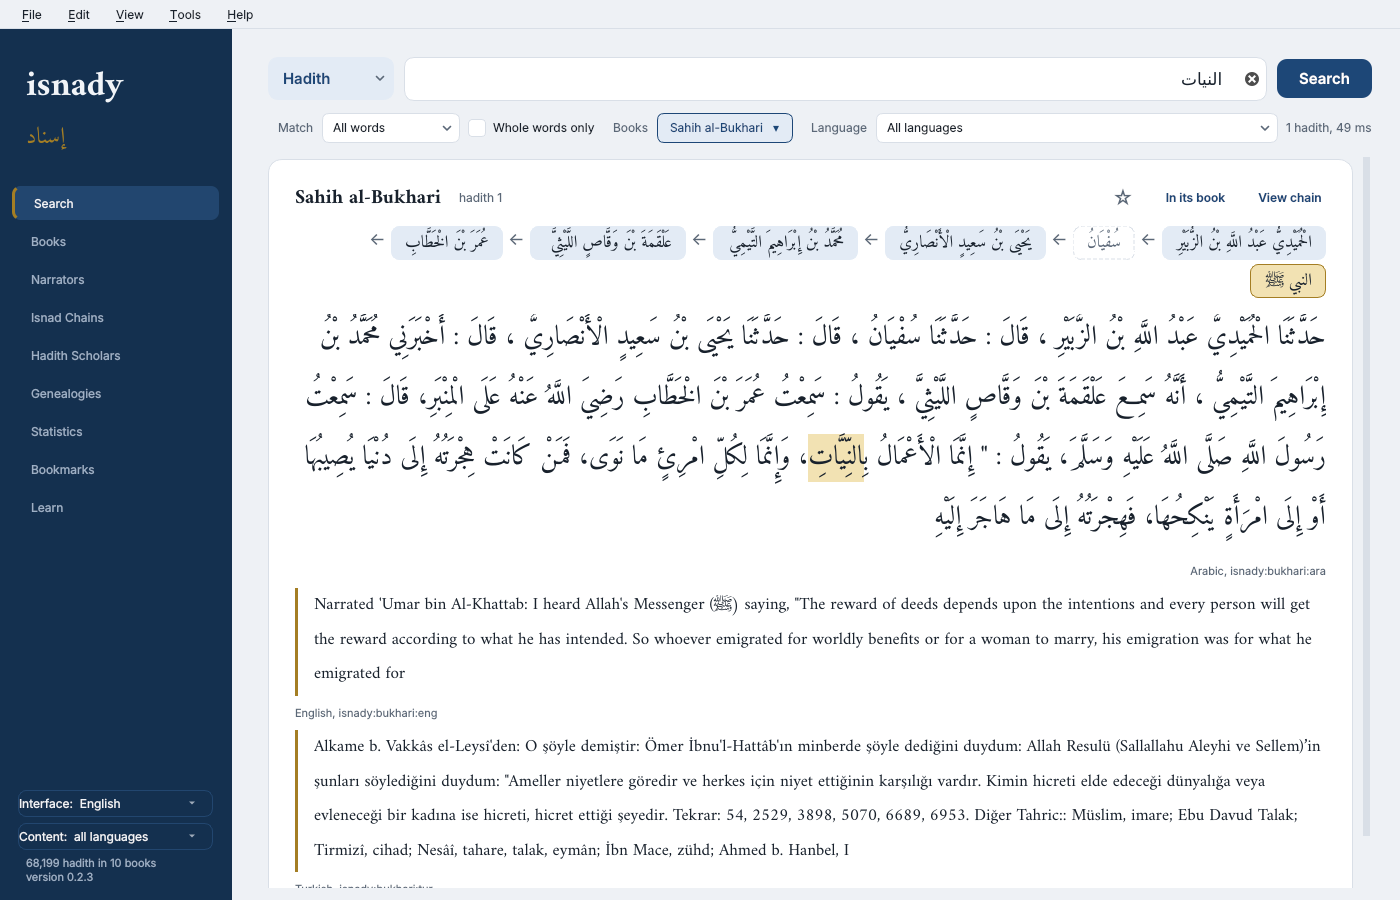Image resolution: width=1400 pixels, height=900 pixels.
Task: Open the Statistics page
Action: 116,432
